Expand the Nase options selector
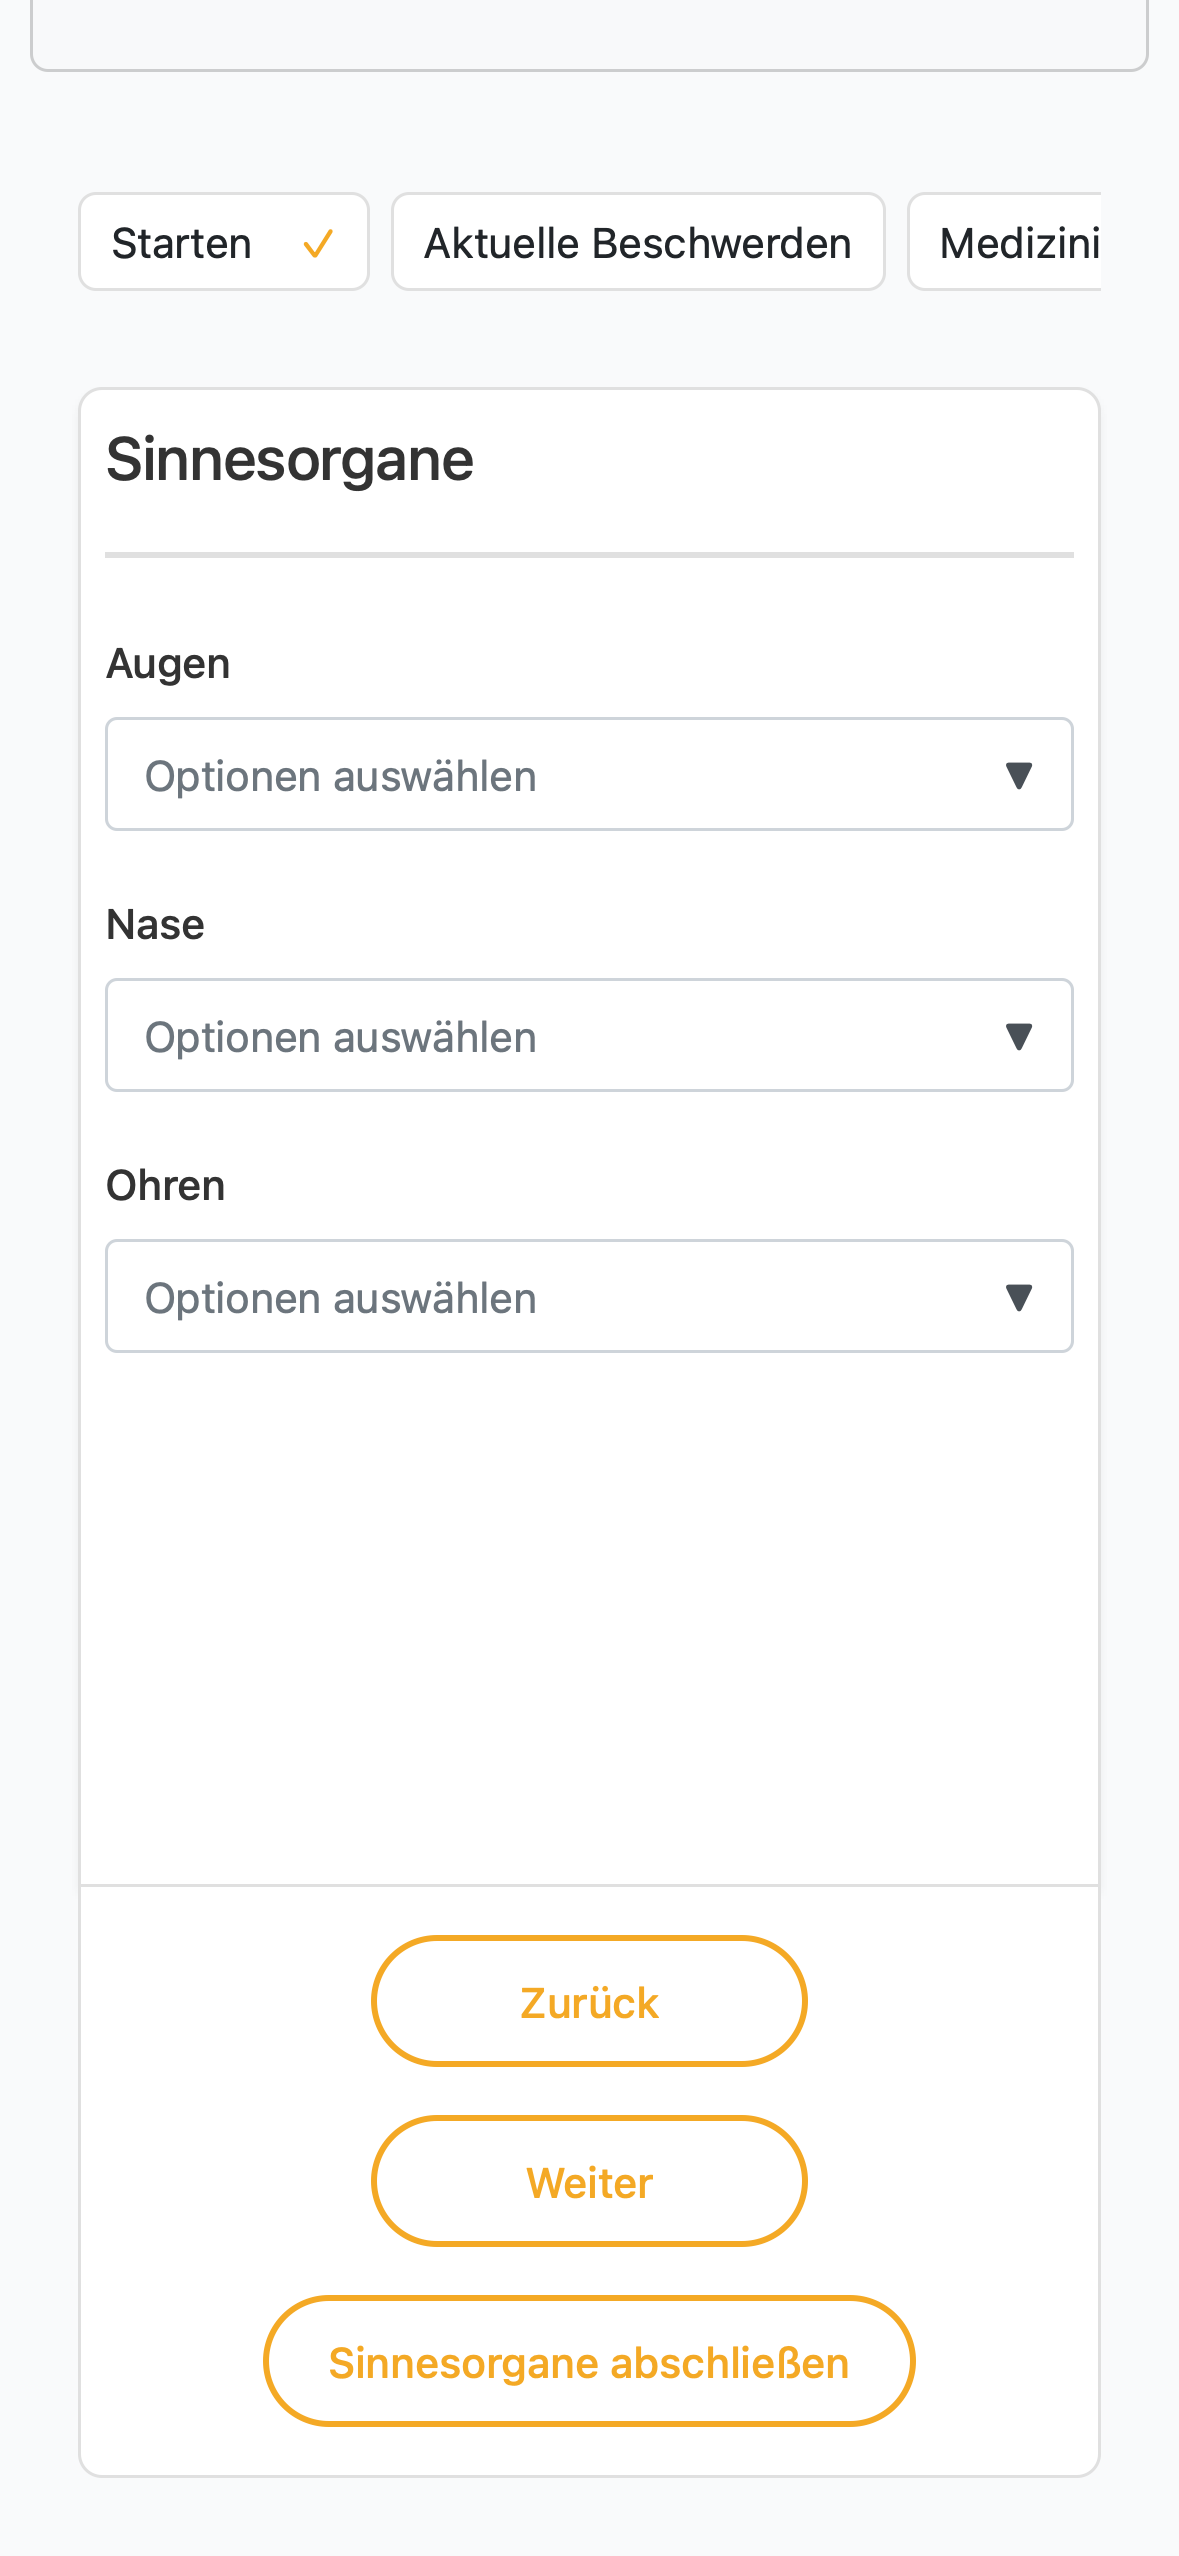The height and width of the screenshot is (2556, 1179). 589,1035
